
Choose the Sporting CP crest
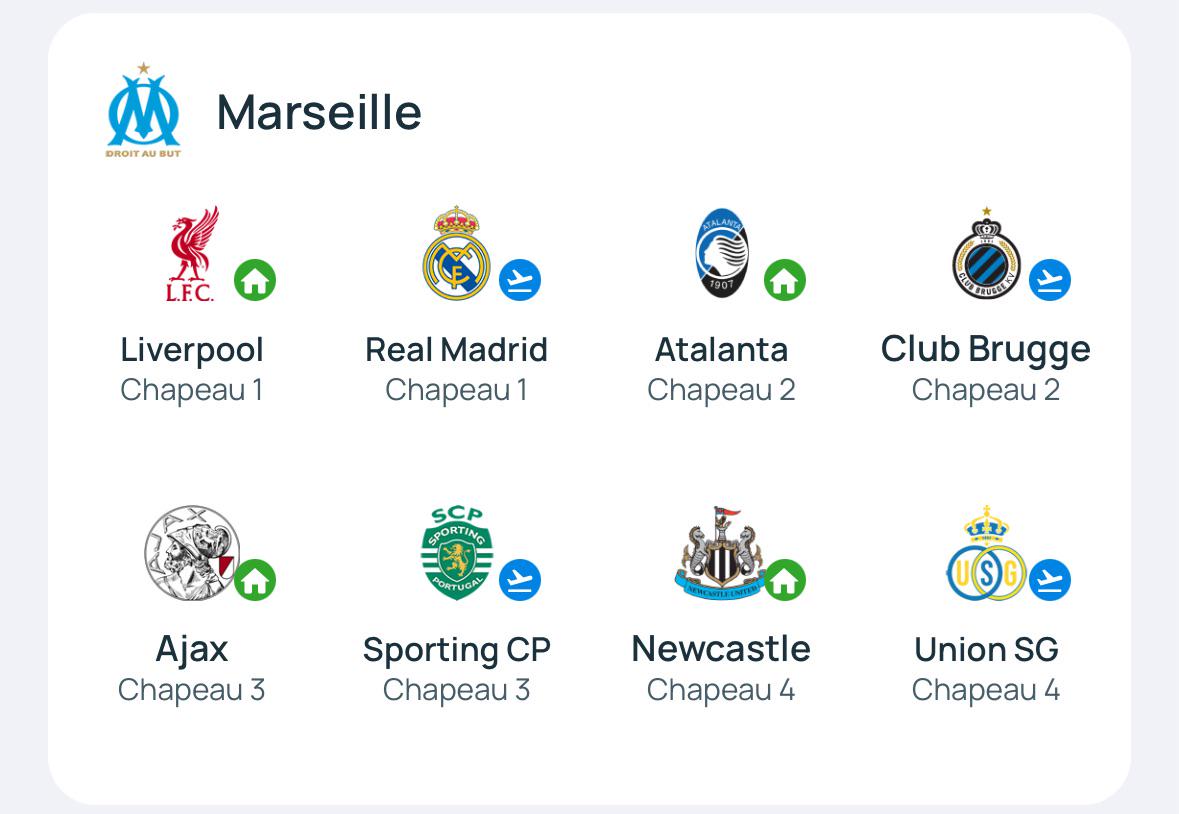[x=456, y=552]
